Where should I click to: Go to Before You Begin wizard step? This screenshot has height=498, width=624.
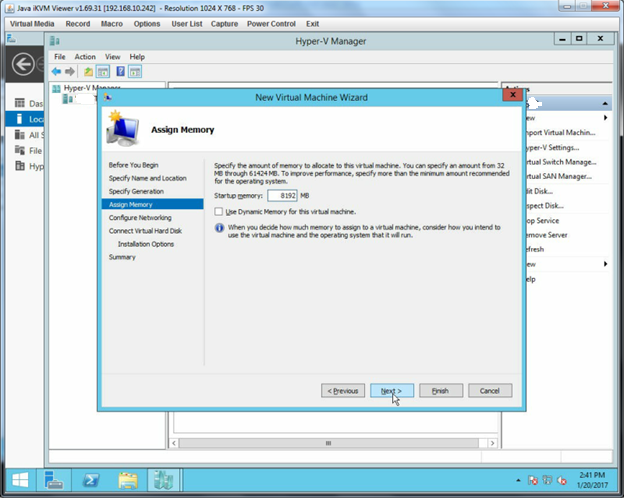tap(133, 165)
